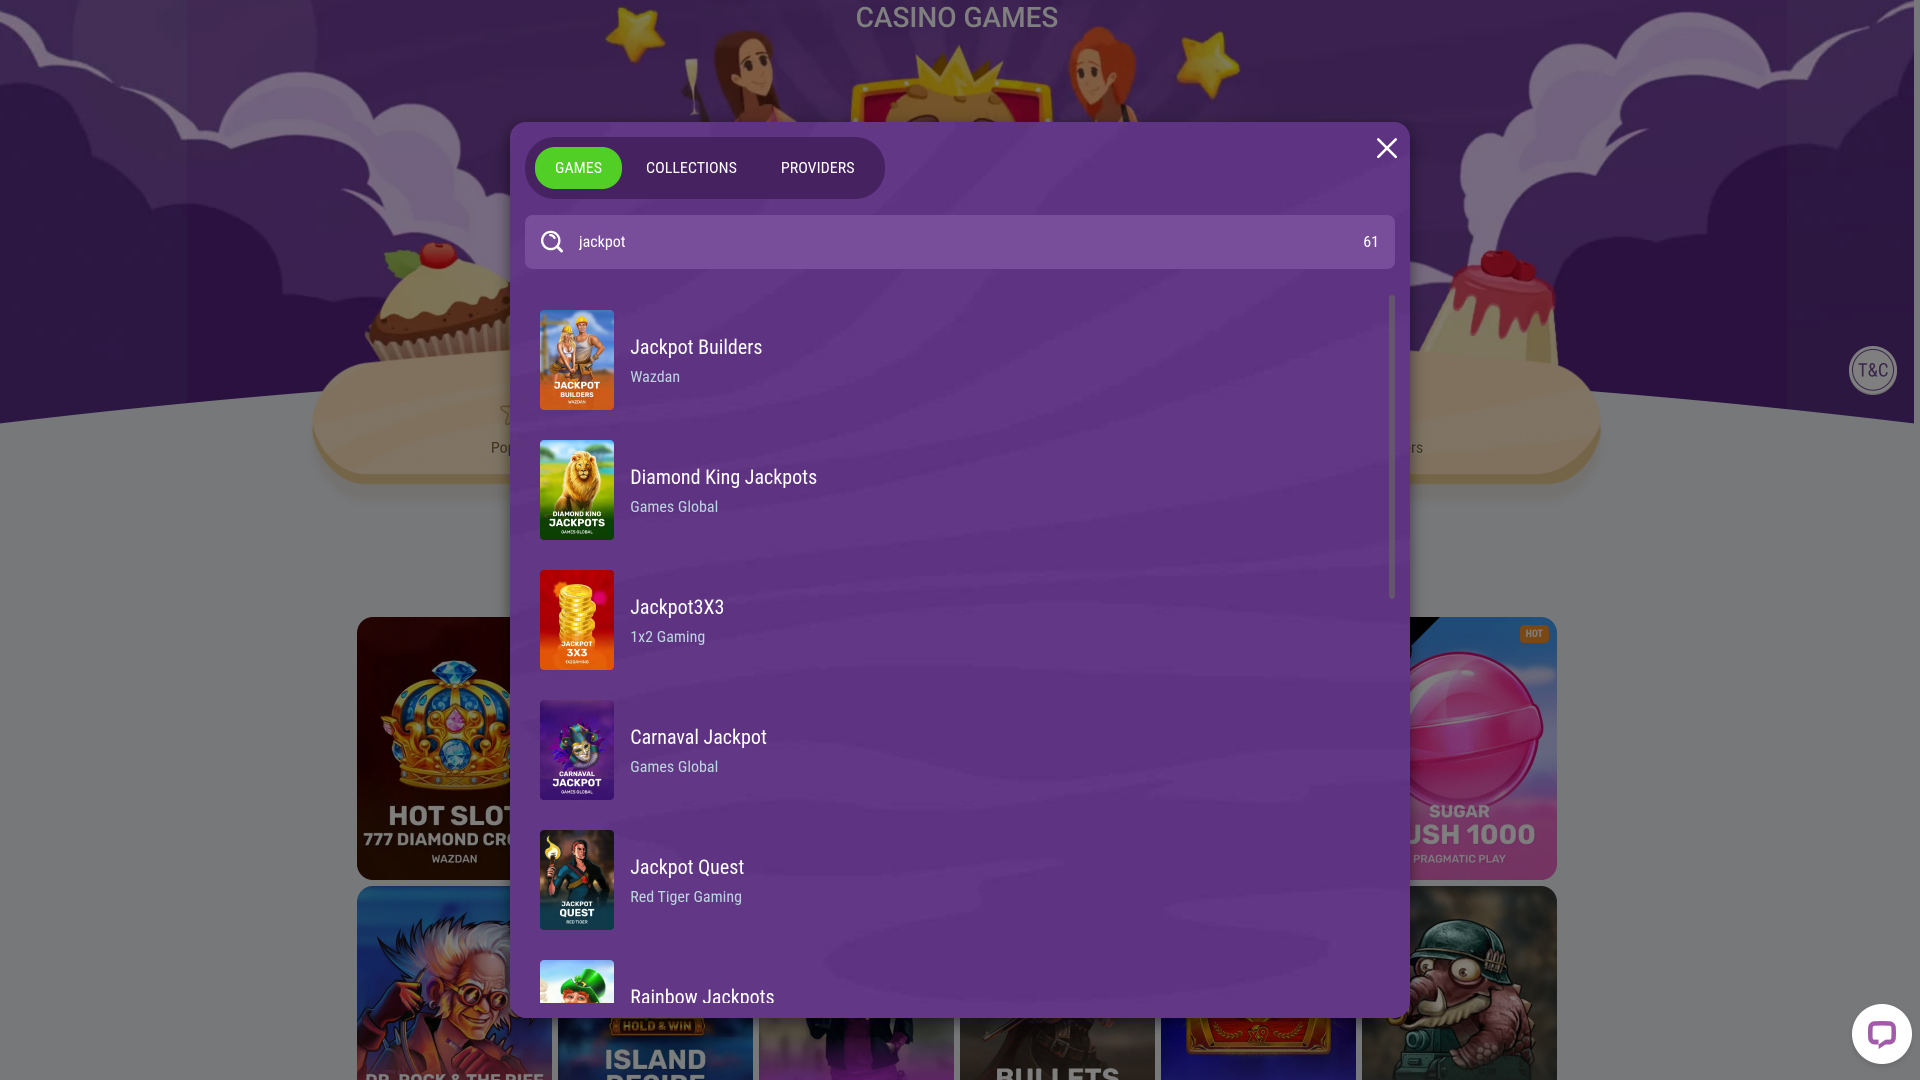This screenshot has width=1920, height=1080.
Task: Click the T&C round badge
Action: [x=1872, y=370]
